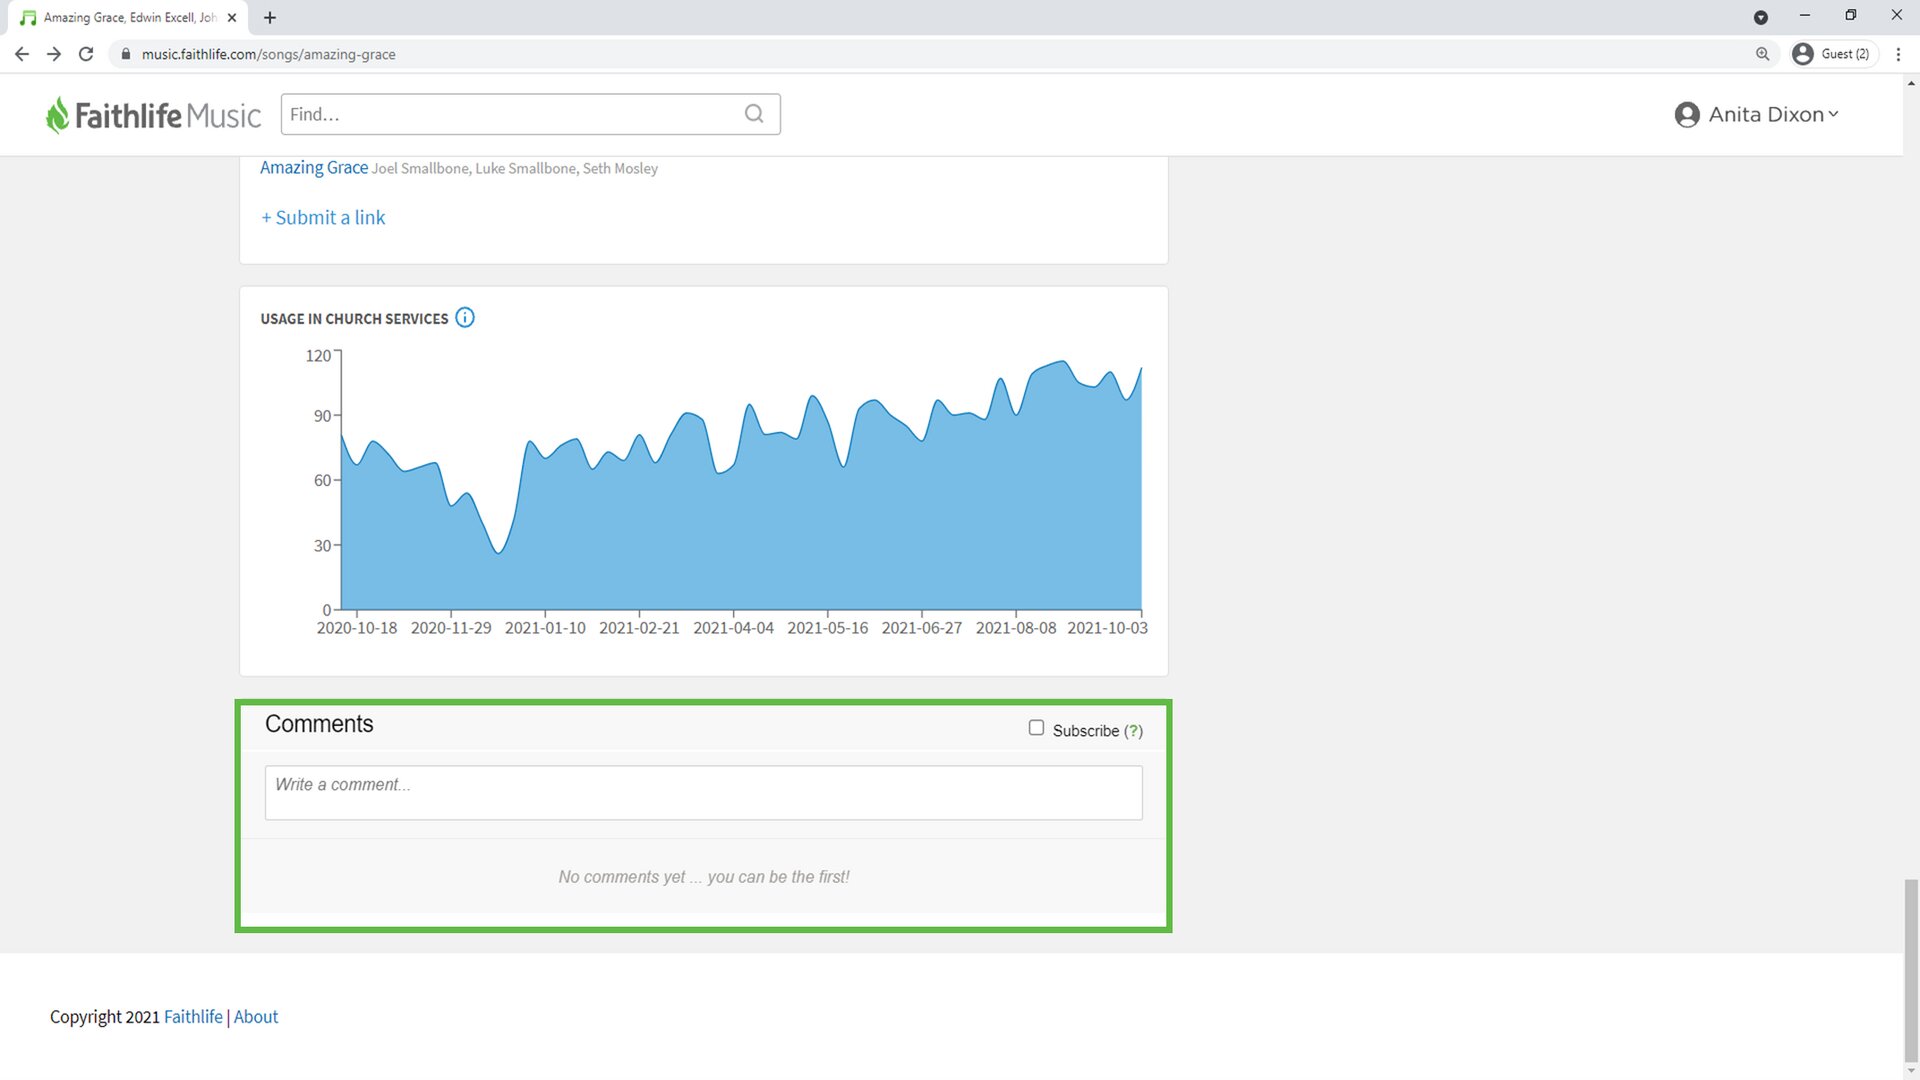Click the Subscribe help (?) link
Viewport: 1920px width, 1080px height.
1133,731
